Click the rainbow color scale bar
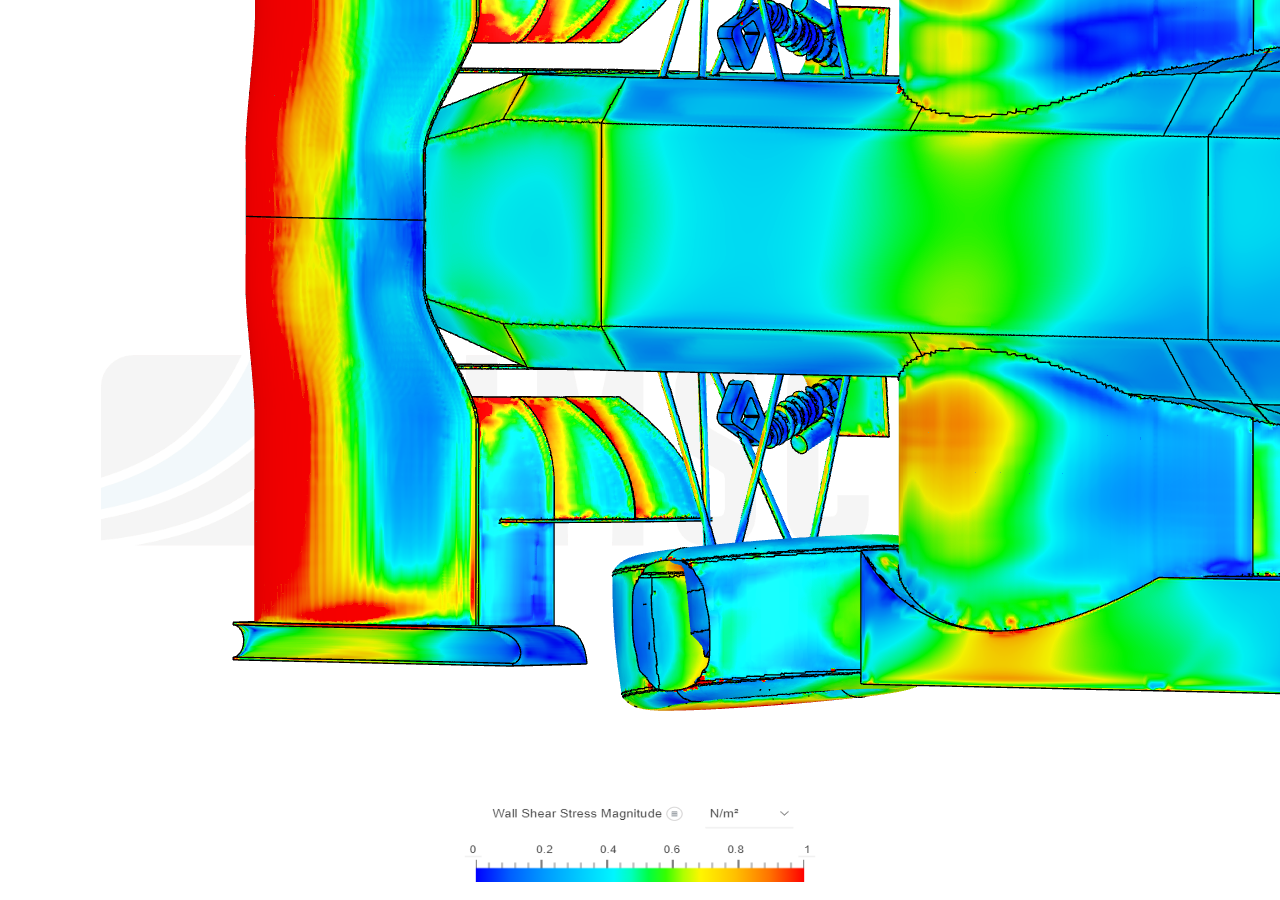Image resolution: width=1280 pixels, height=900 pixels. (640, 875)
